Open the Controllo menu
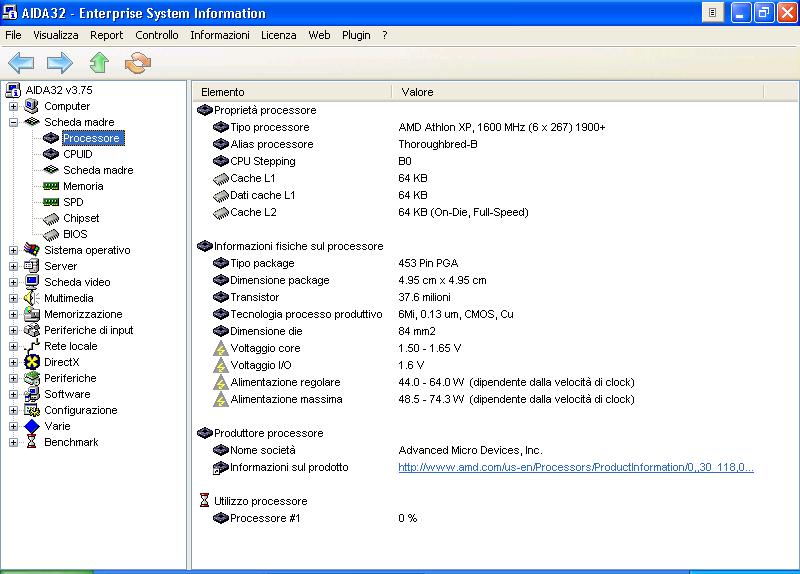800x574 pixels. pos(157,35)
